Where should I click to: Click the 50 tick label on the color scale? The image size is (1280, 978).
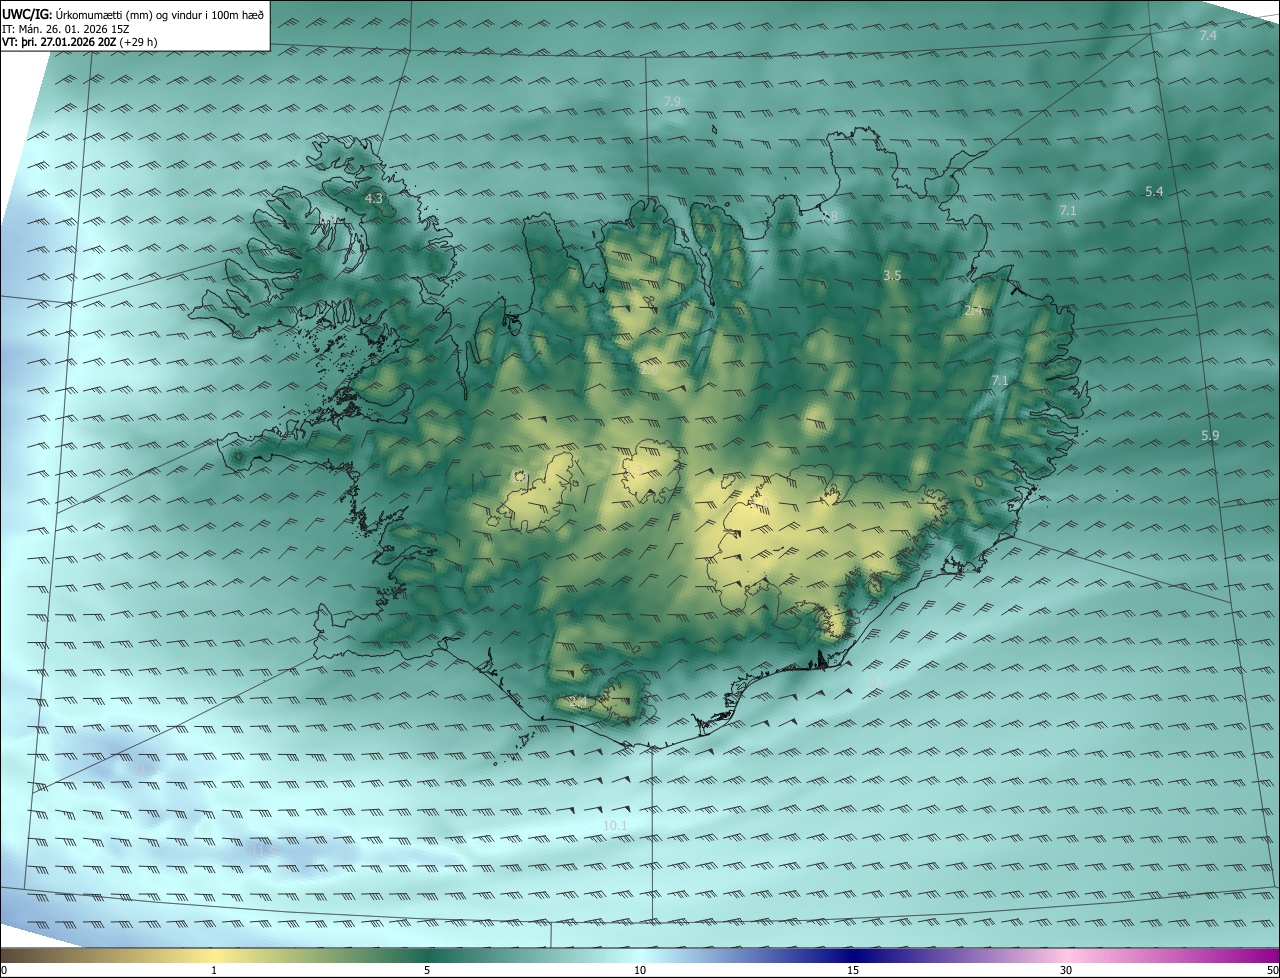1272,970
